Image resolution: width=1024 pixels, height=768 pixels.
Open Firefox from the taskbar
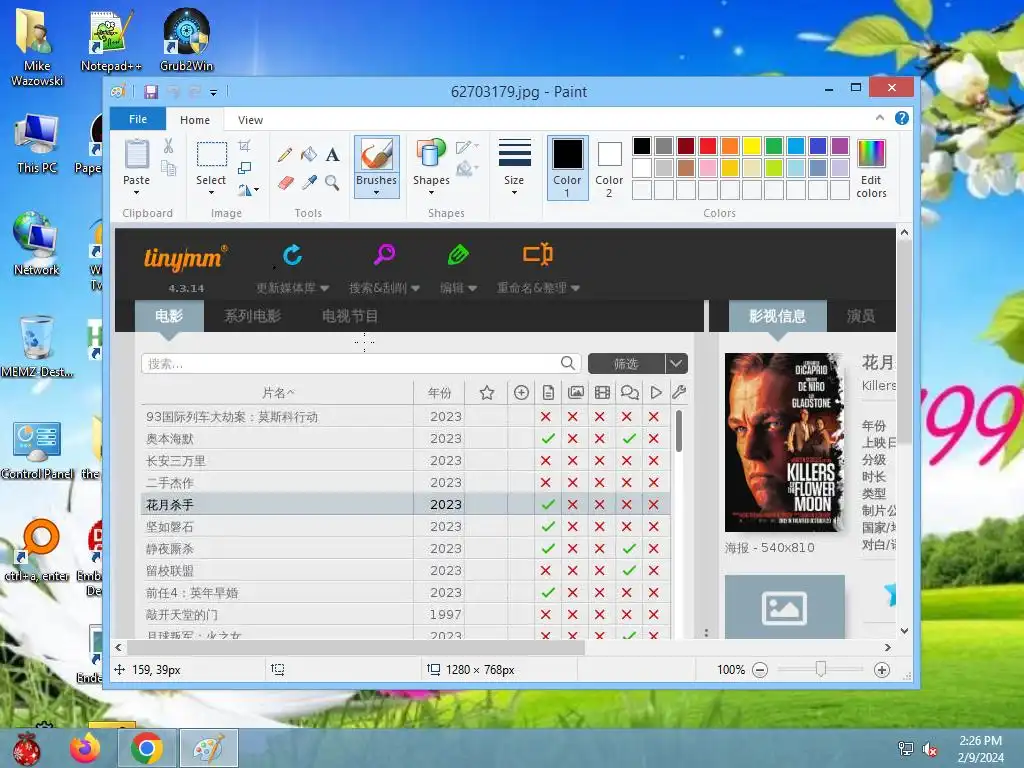click(86, 748)
